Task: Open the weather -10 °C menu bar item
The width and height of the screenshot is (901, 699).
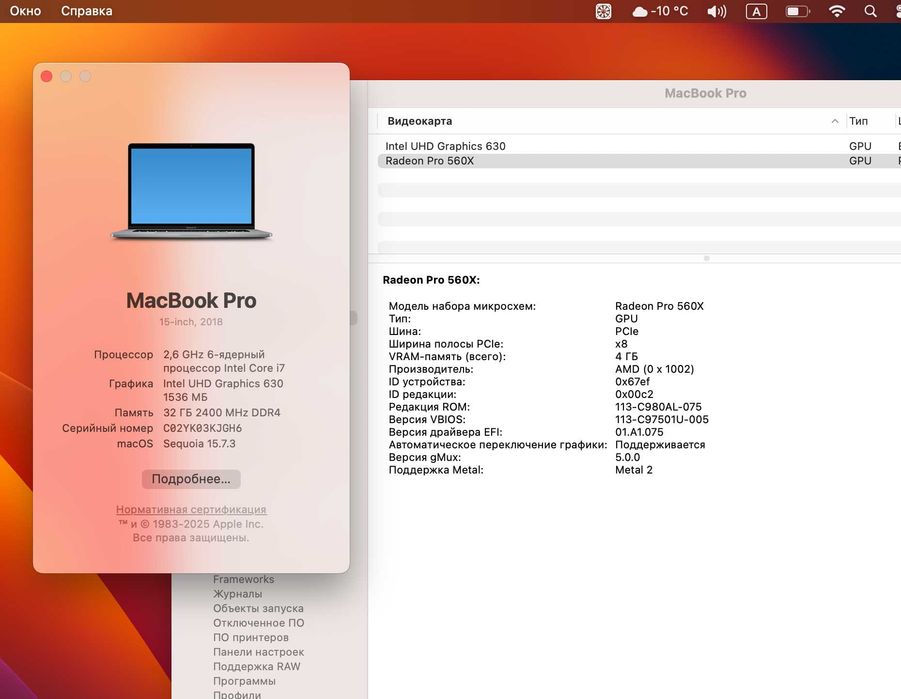Action: 660,11
